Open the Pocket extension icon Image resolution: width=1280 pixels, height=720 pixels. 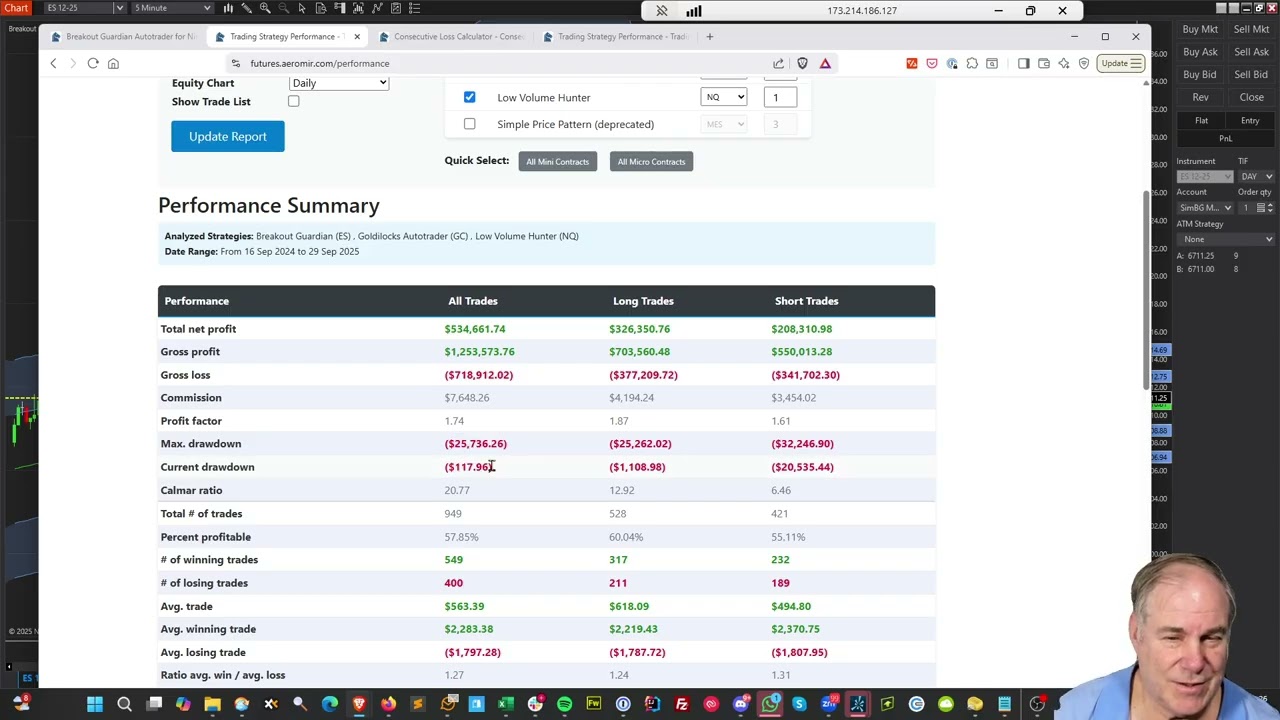click(x=932, y=63)
